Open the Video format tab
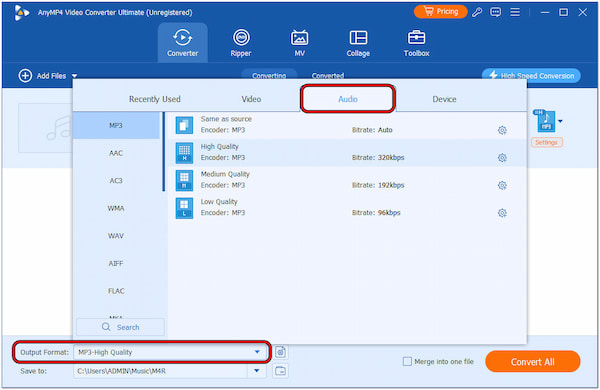Image resolution: width=600 pixels, height=390 pixels. pos(251,99)
